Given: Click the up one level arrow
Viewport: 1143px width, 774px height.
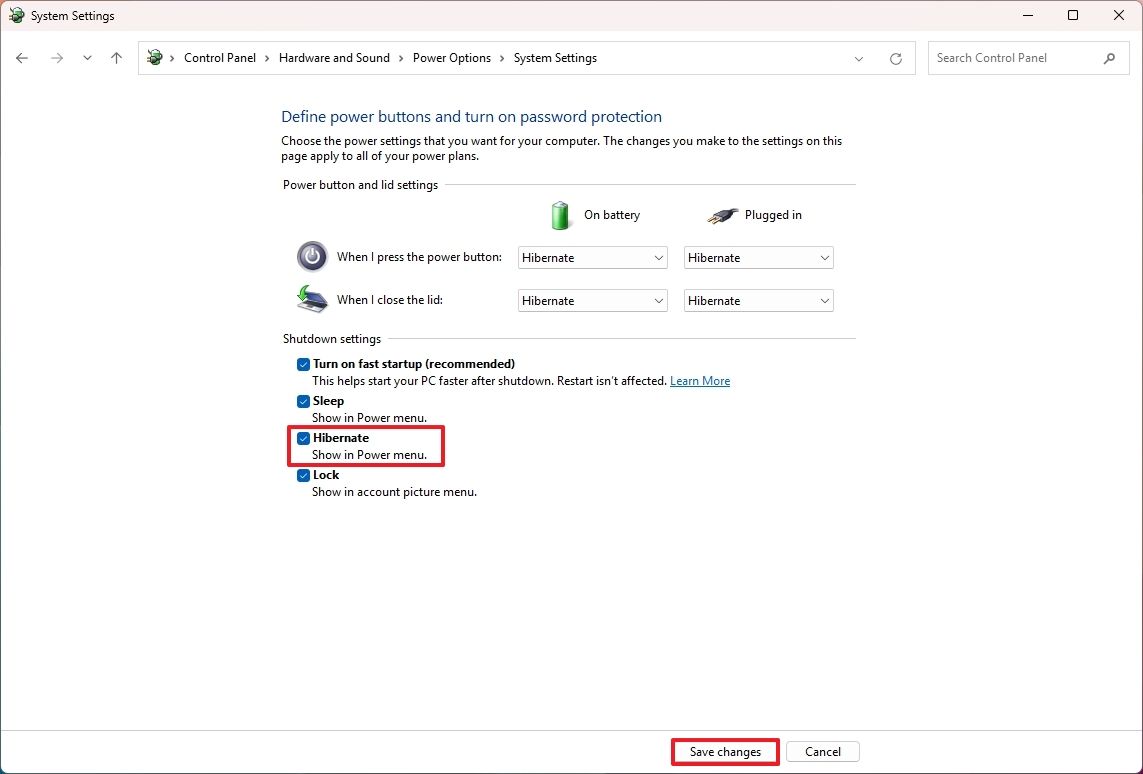Looking at the screenshot, I should (116, 58).
